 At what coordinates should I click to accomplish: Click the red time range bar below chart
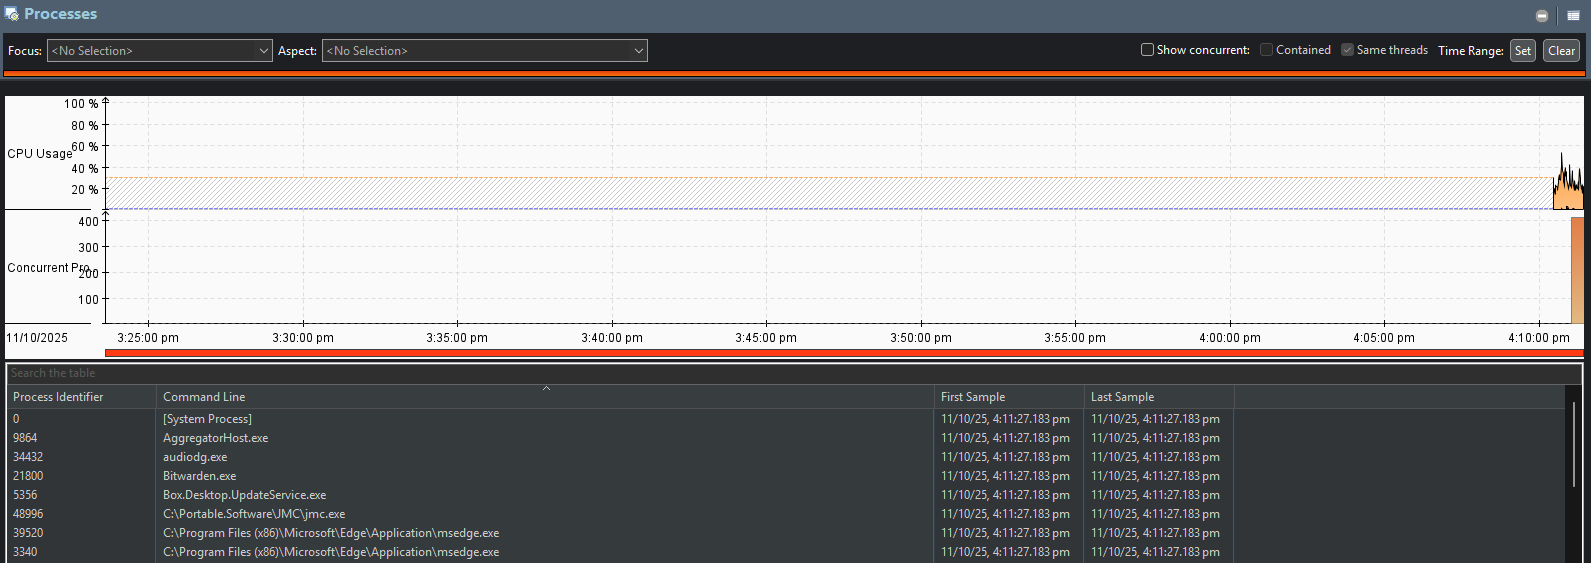point(840,353)
